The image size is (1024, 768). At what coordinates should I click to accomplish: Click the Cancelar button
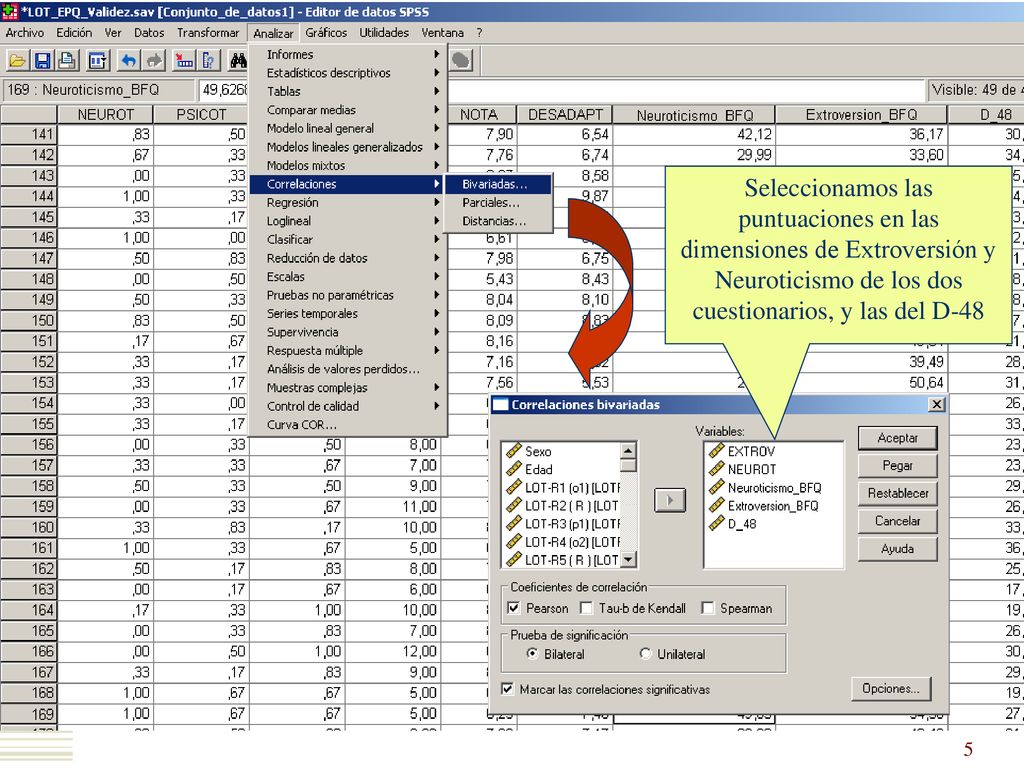tap(897, 521)
